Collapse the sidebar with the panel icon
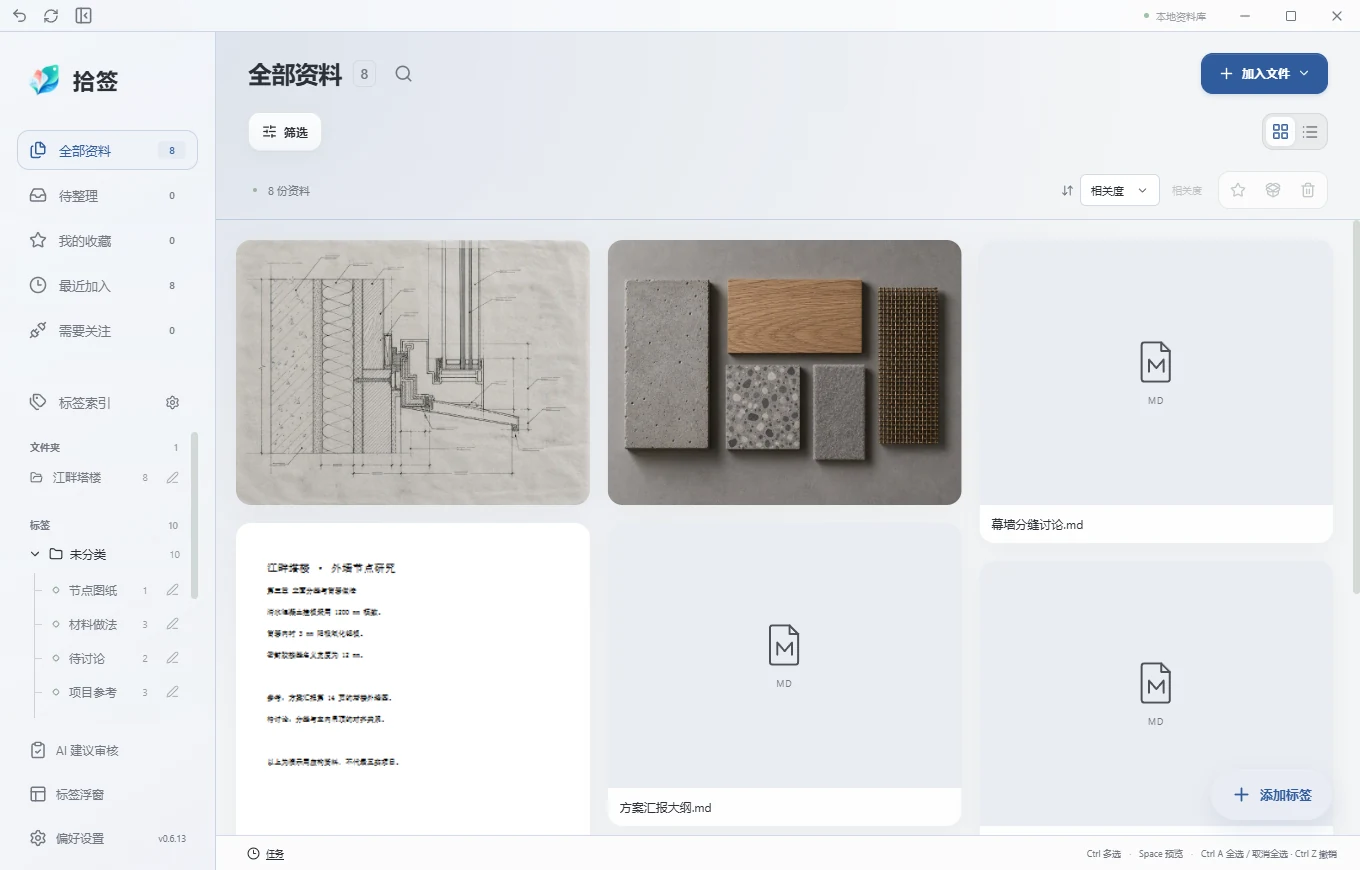1360x870 pixels. coord(84,16)
